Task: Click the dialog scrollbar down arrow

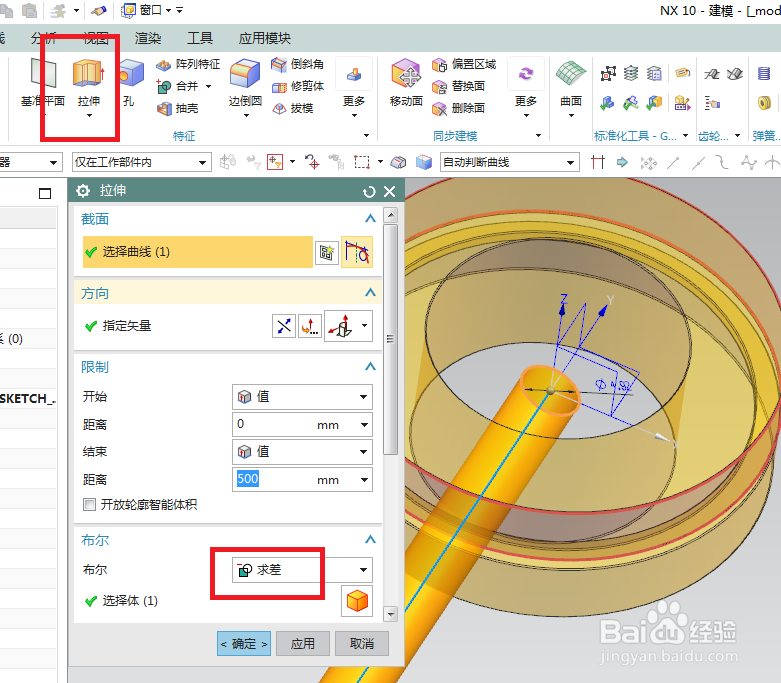Action: coord(391,614)
